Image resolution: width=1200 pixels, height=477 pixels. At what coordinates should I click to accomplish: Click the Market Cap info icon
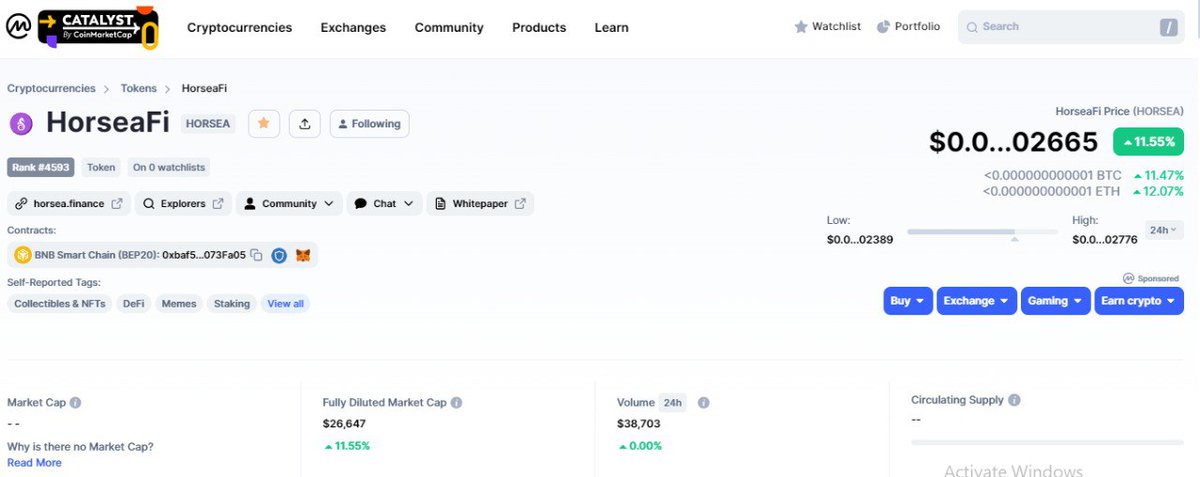coord(75,403)
